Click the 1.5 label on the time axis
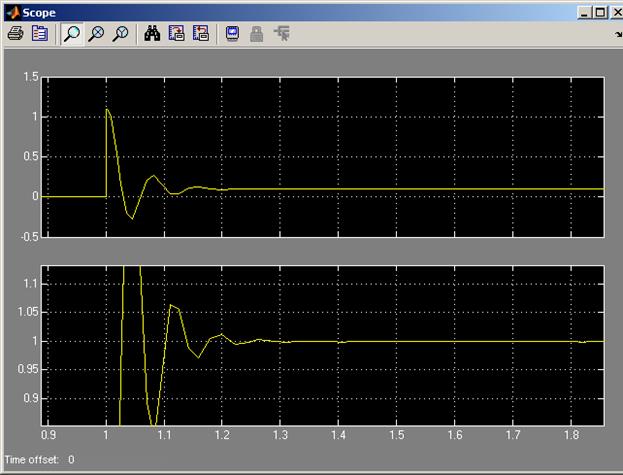623x475 pixels. click(397, 435)
